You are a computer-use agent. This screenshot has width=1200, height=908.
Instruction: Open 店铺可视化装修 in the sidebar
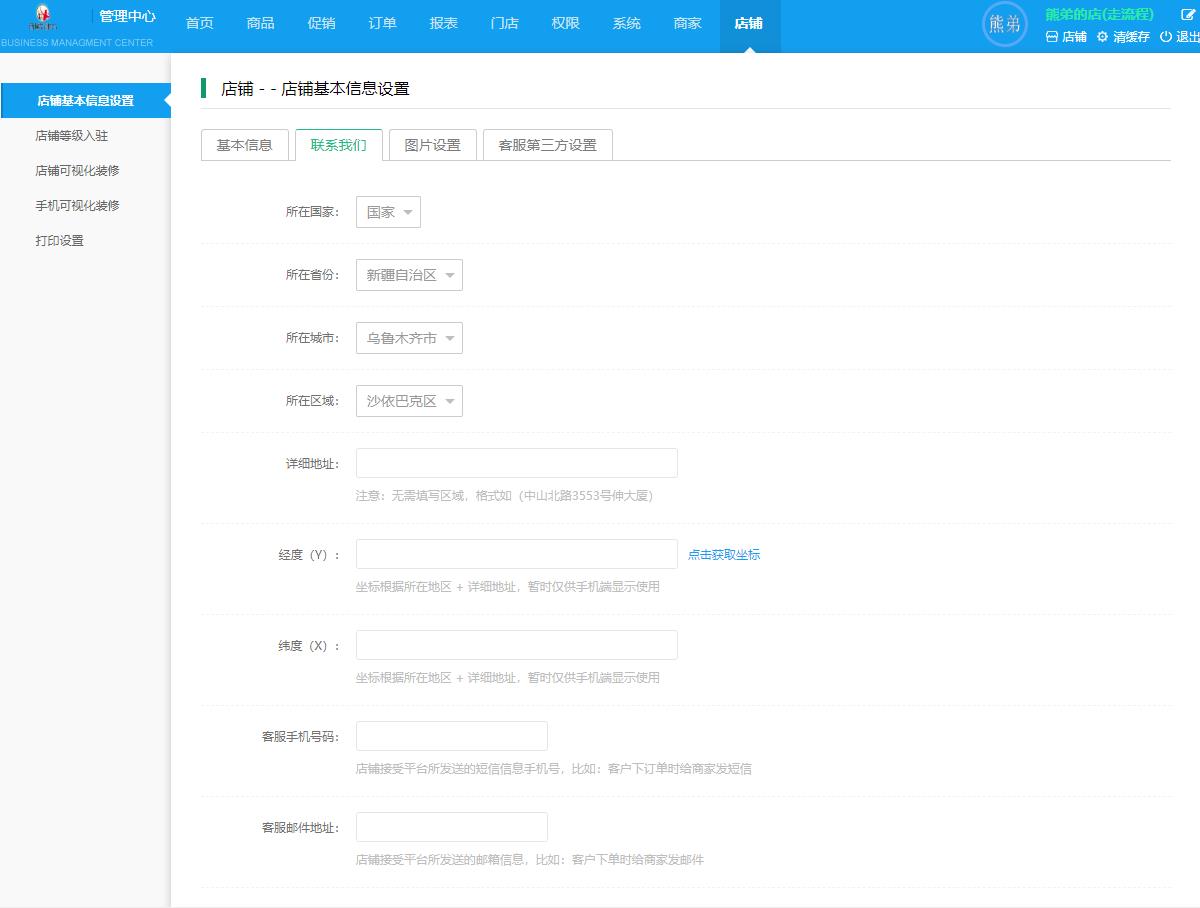(x=77, y=171)
